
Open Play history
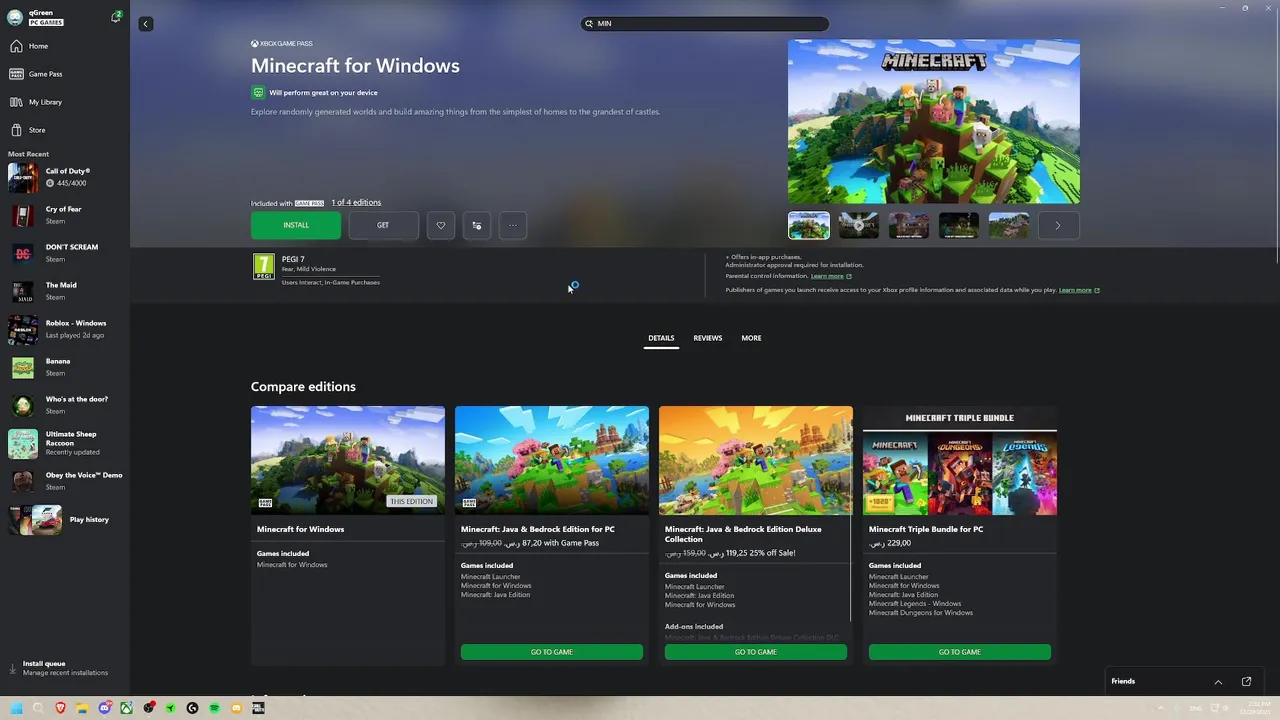click(65, 520)
